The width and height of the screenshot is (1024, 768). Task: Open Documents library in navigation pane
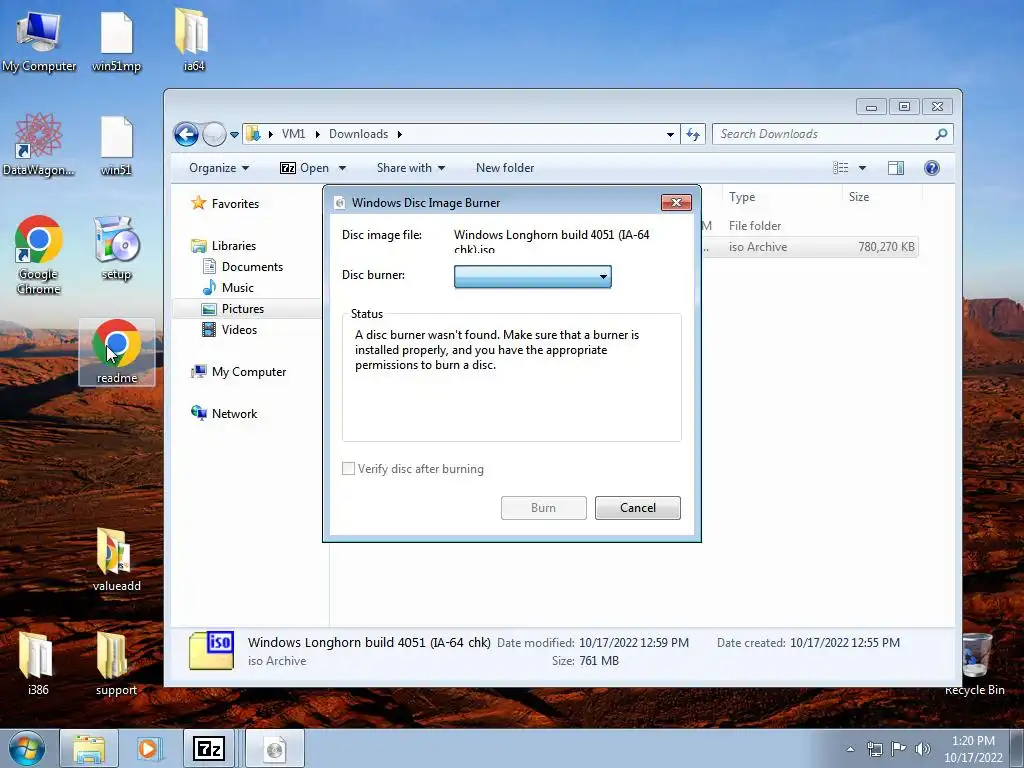click(243, 266)
